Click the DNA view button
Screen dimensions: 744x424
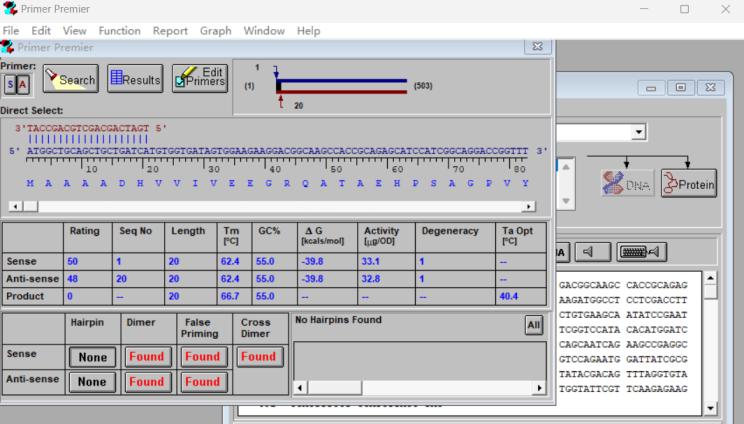pos(627,182)
